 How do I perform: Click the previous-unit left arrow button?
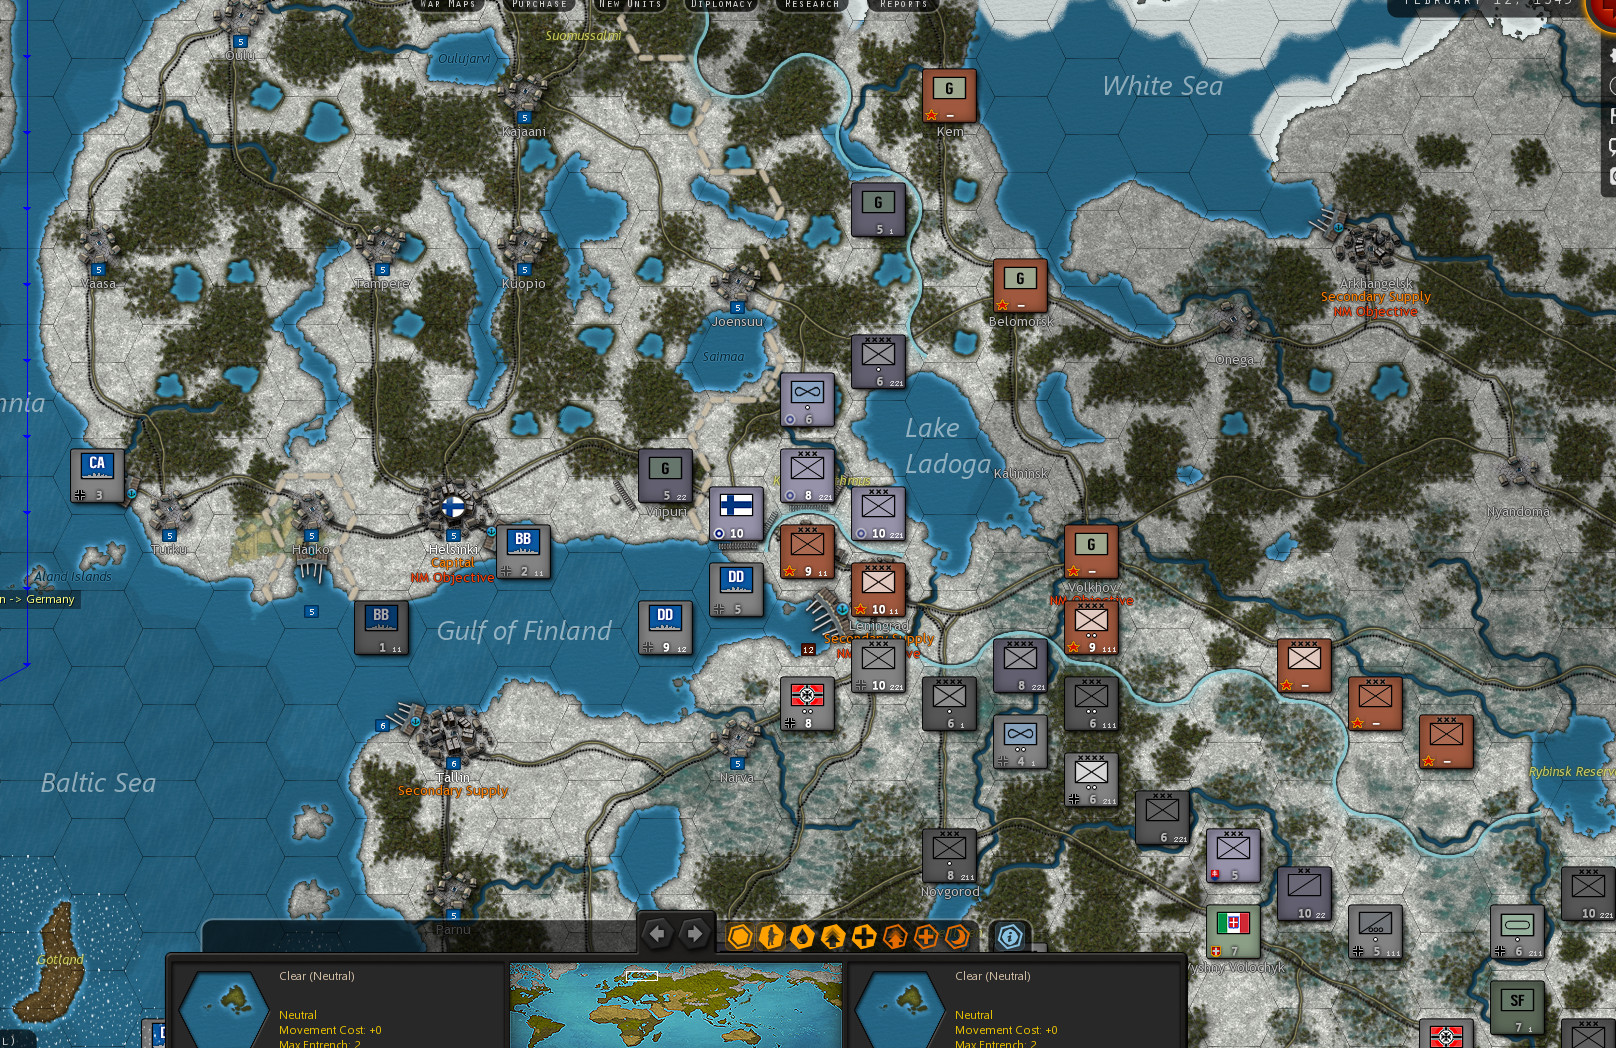pyautogui.click(x=657, y=933)
